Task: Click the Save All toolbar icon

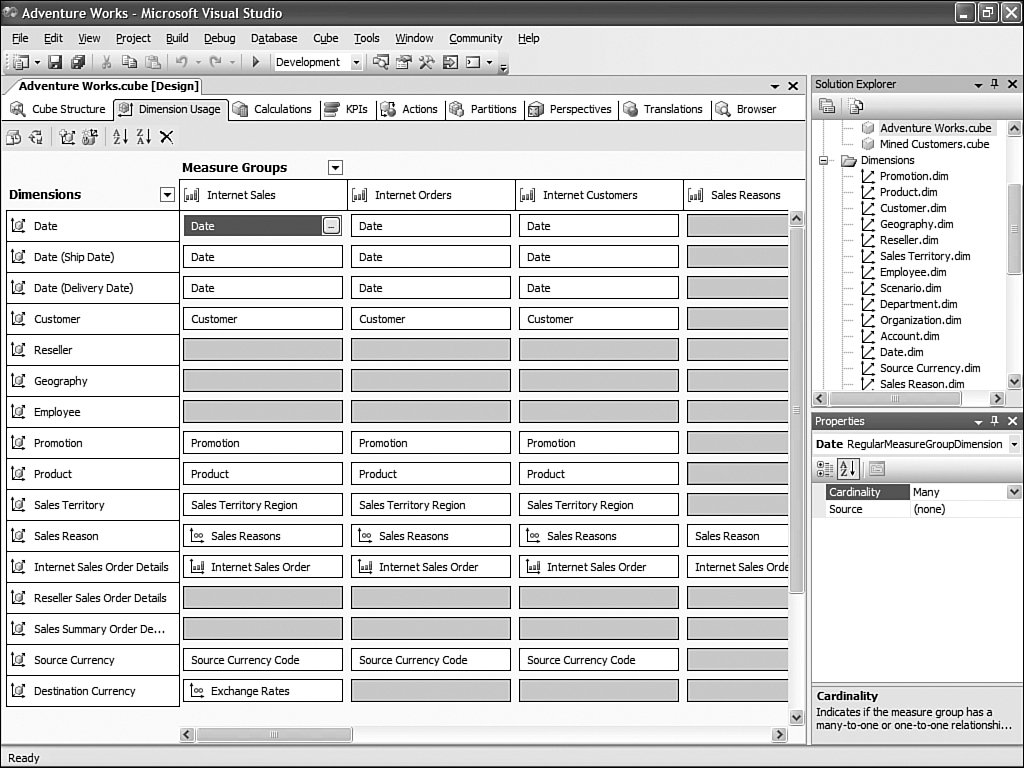Action: click(x=78, y=62)
